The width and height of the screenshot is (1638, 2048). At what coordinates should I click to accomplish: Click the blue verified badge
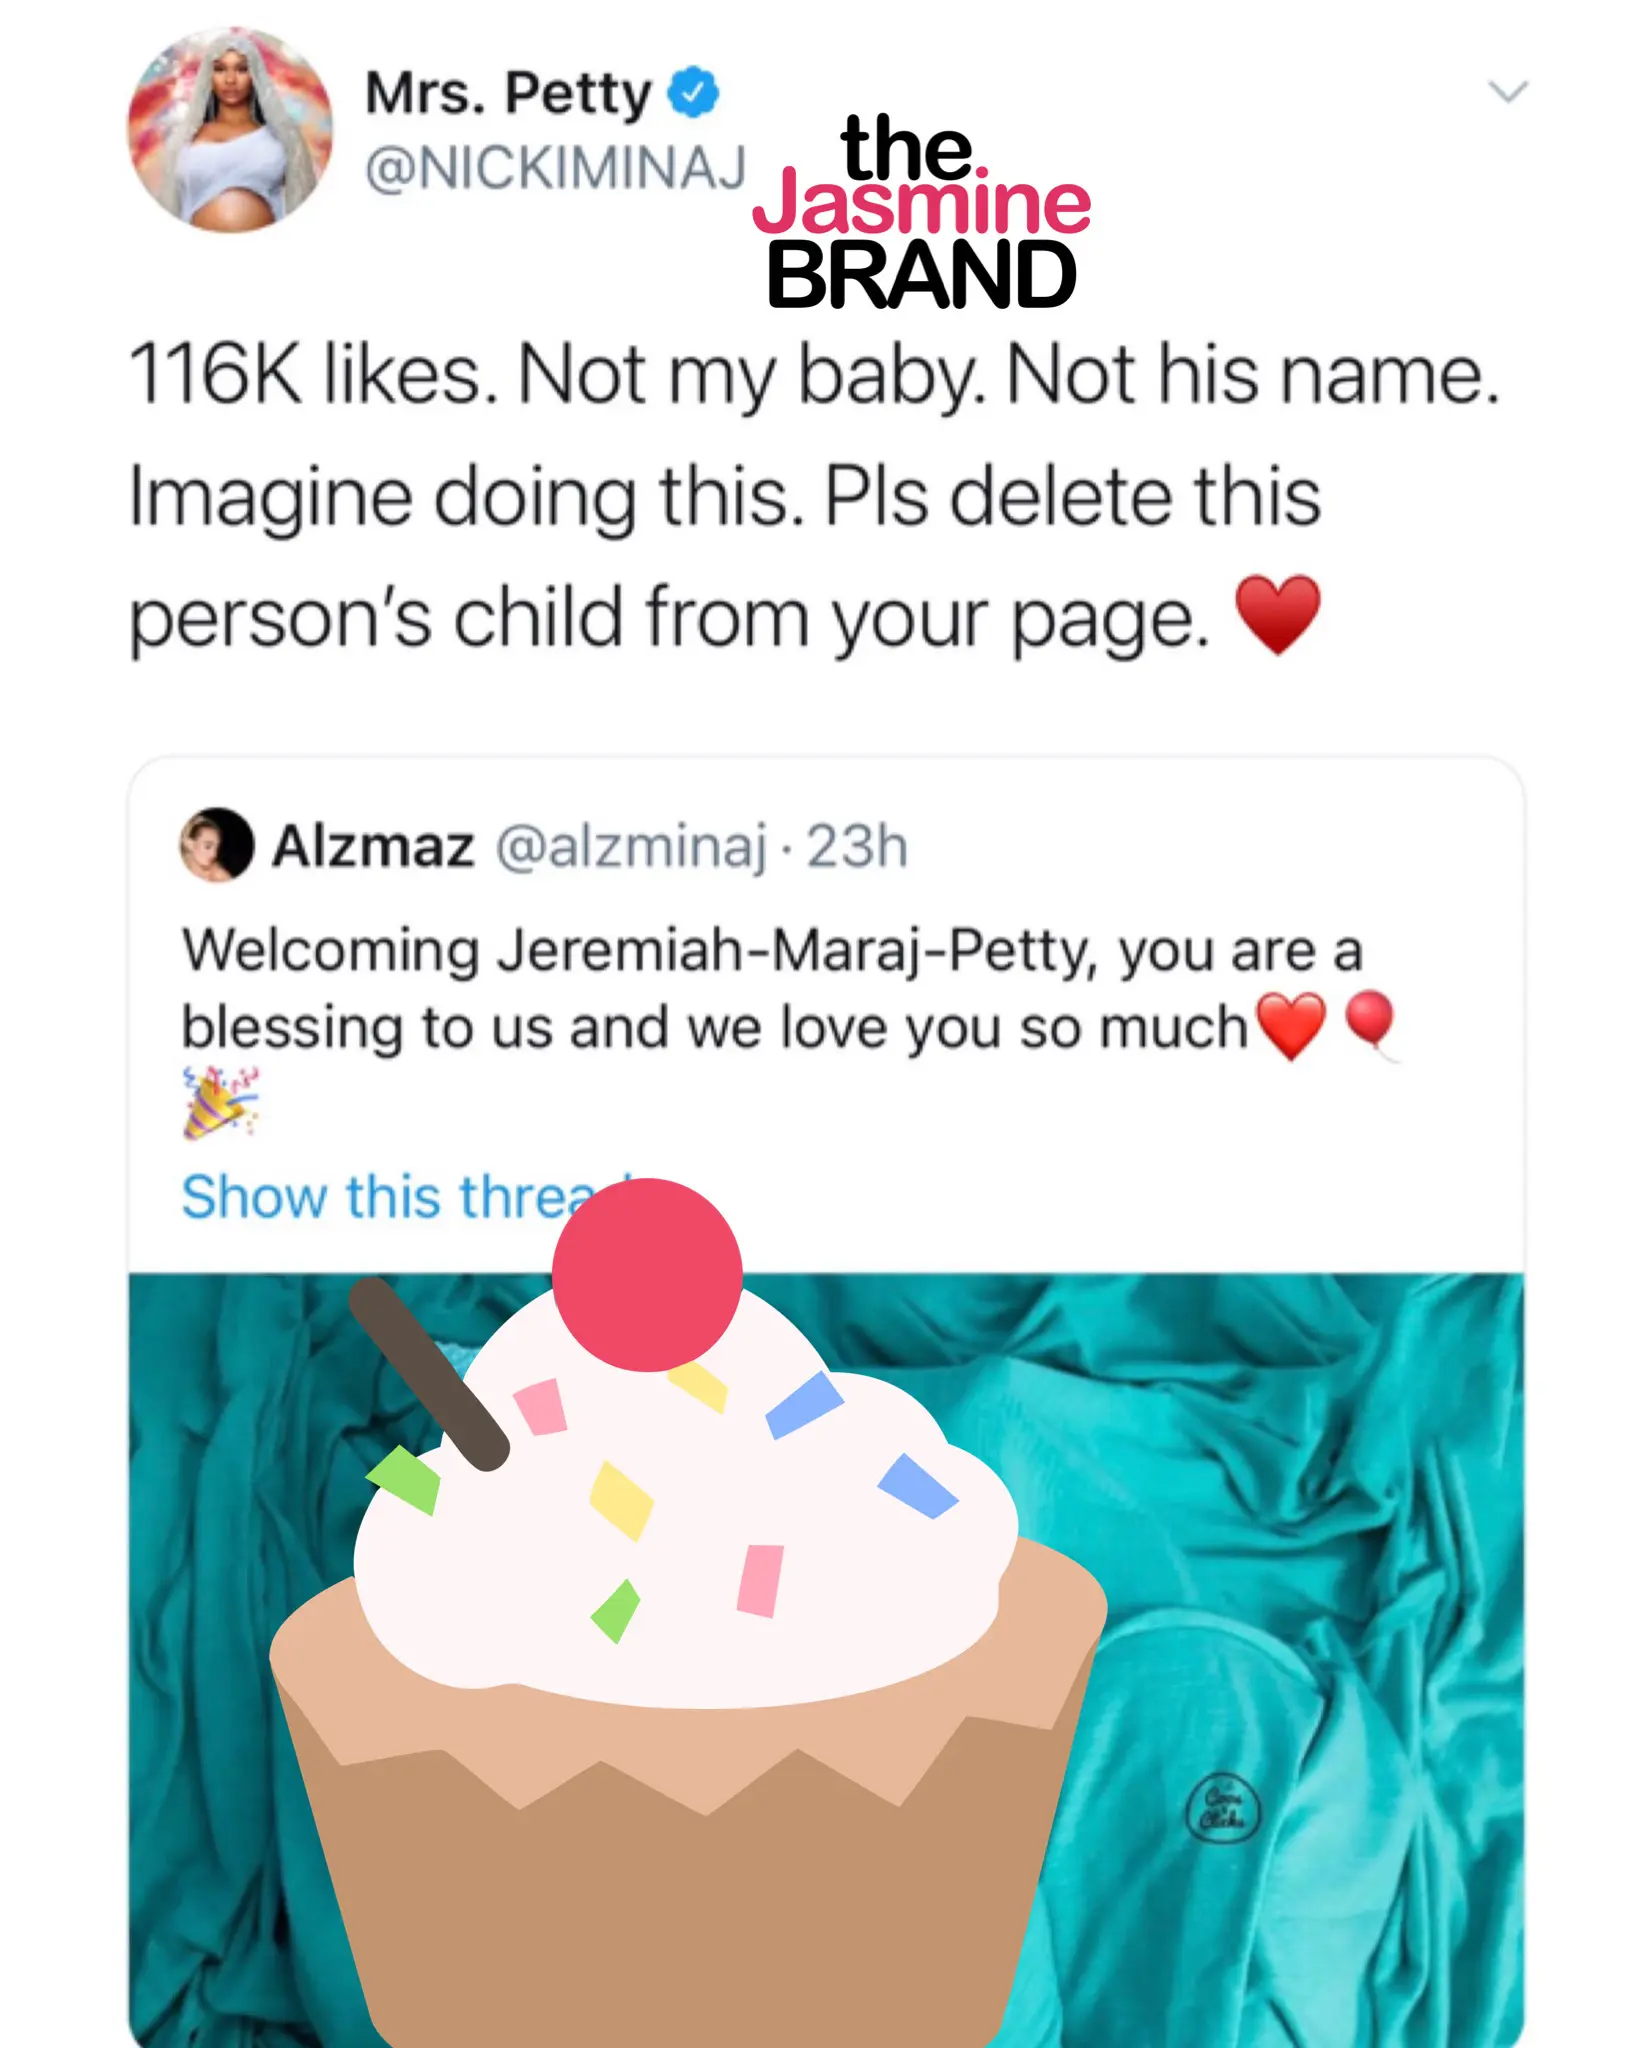[x=694, y=93]
